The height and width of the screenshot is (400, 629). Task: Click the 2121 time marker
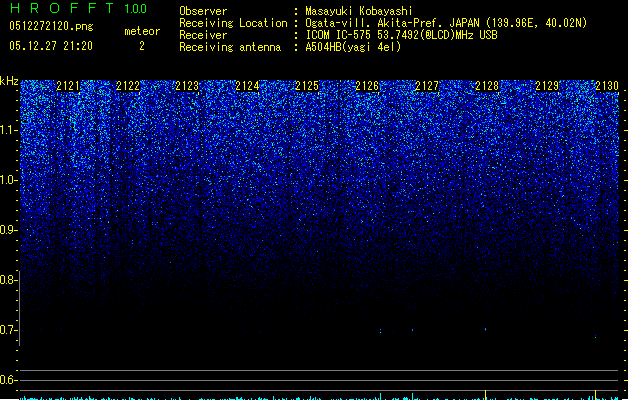68,86
